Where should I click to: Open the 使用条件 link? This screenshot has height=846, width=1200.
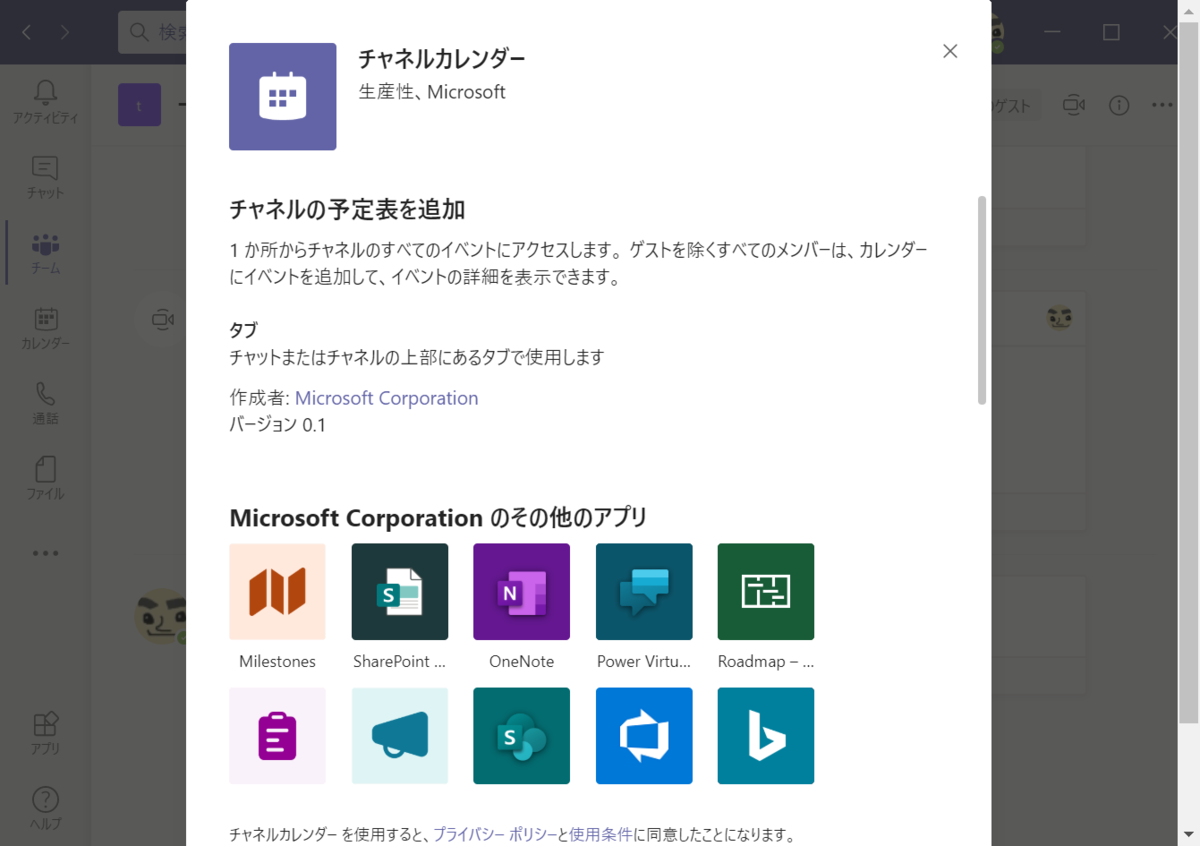pos(601,834)
